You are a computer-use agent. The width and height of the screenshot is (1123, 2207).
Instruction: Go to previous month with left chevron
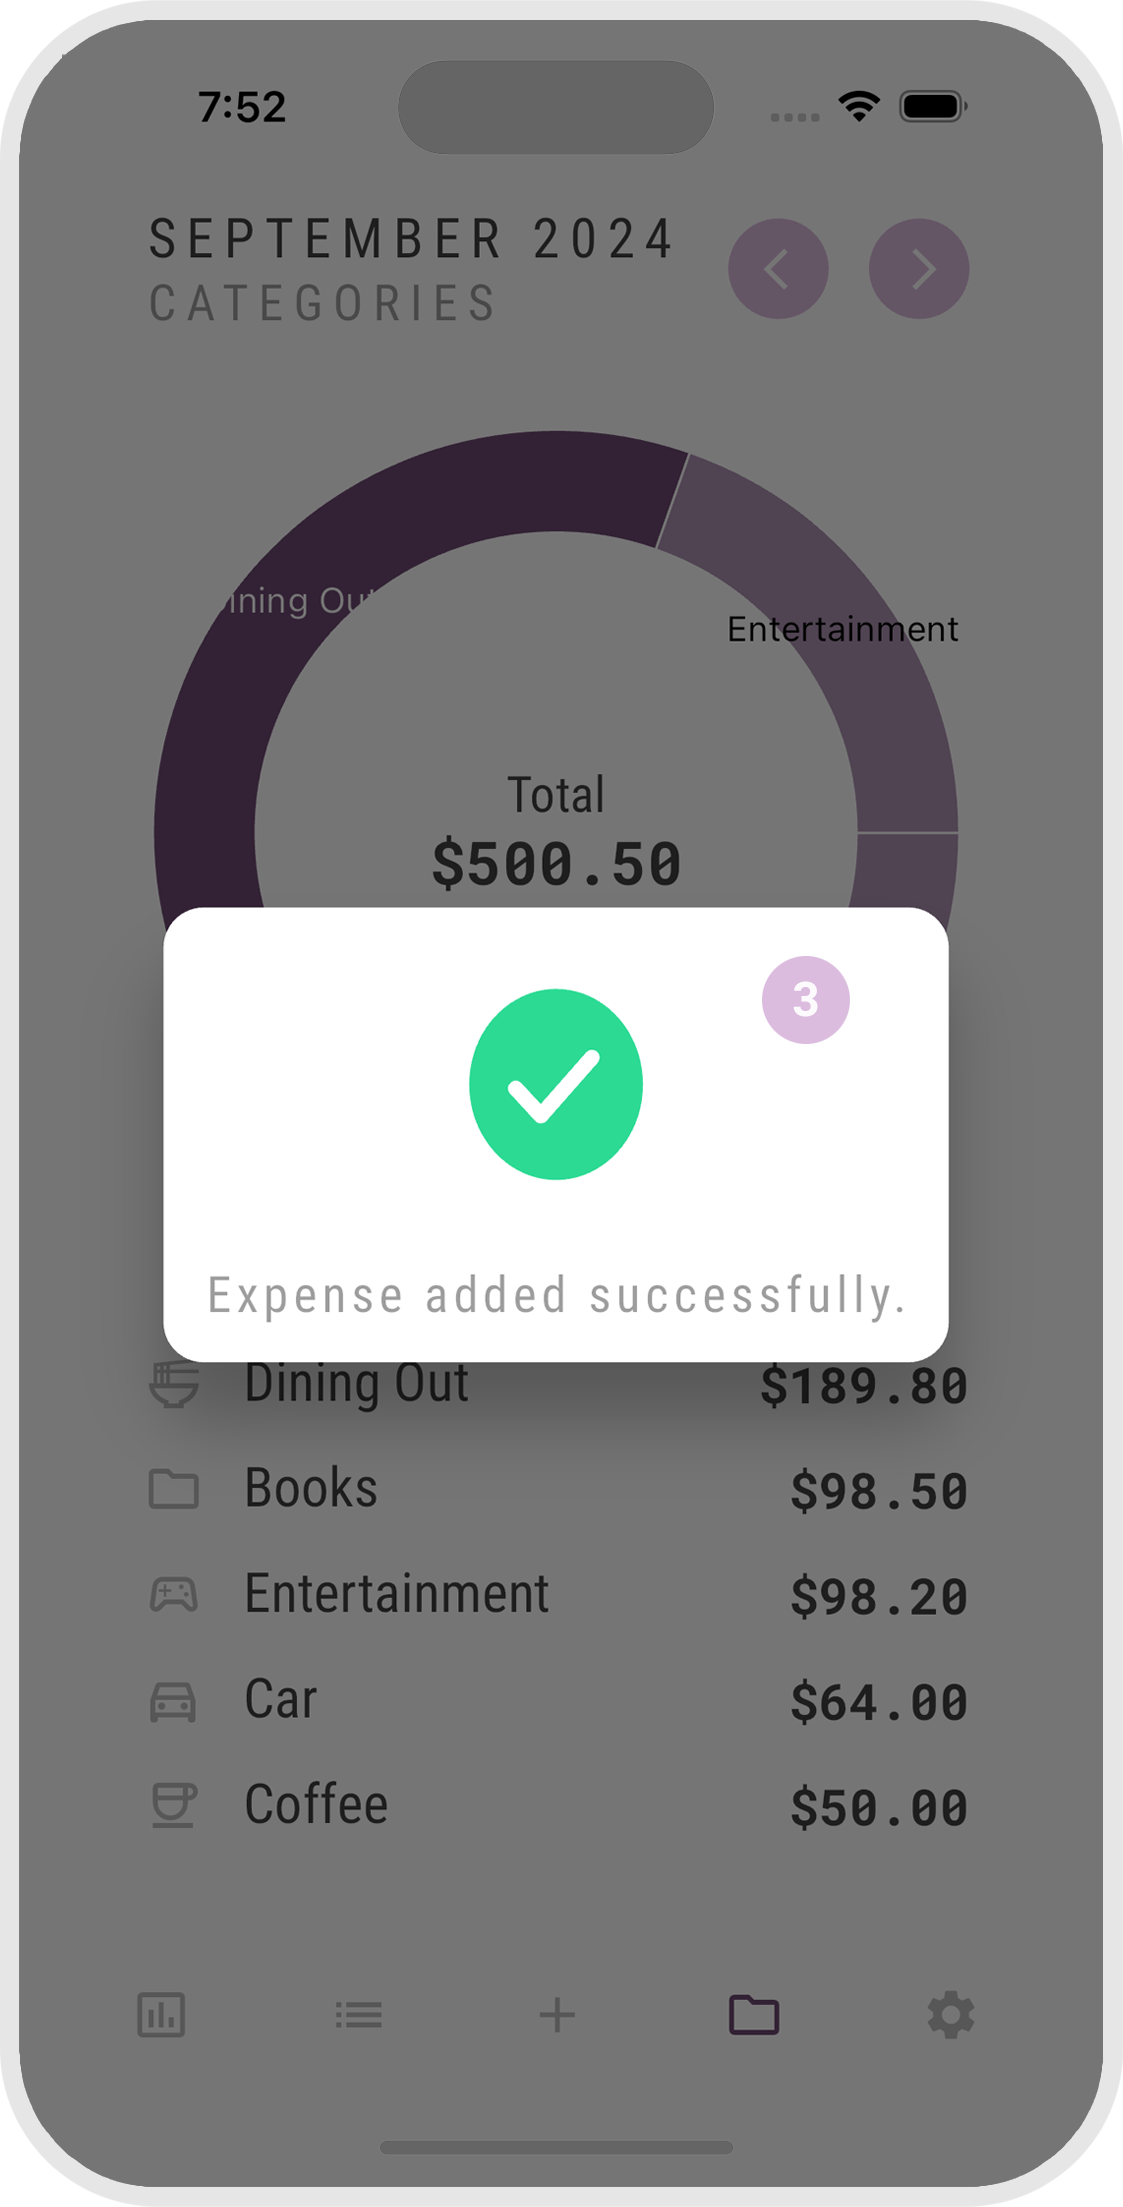778,269
